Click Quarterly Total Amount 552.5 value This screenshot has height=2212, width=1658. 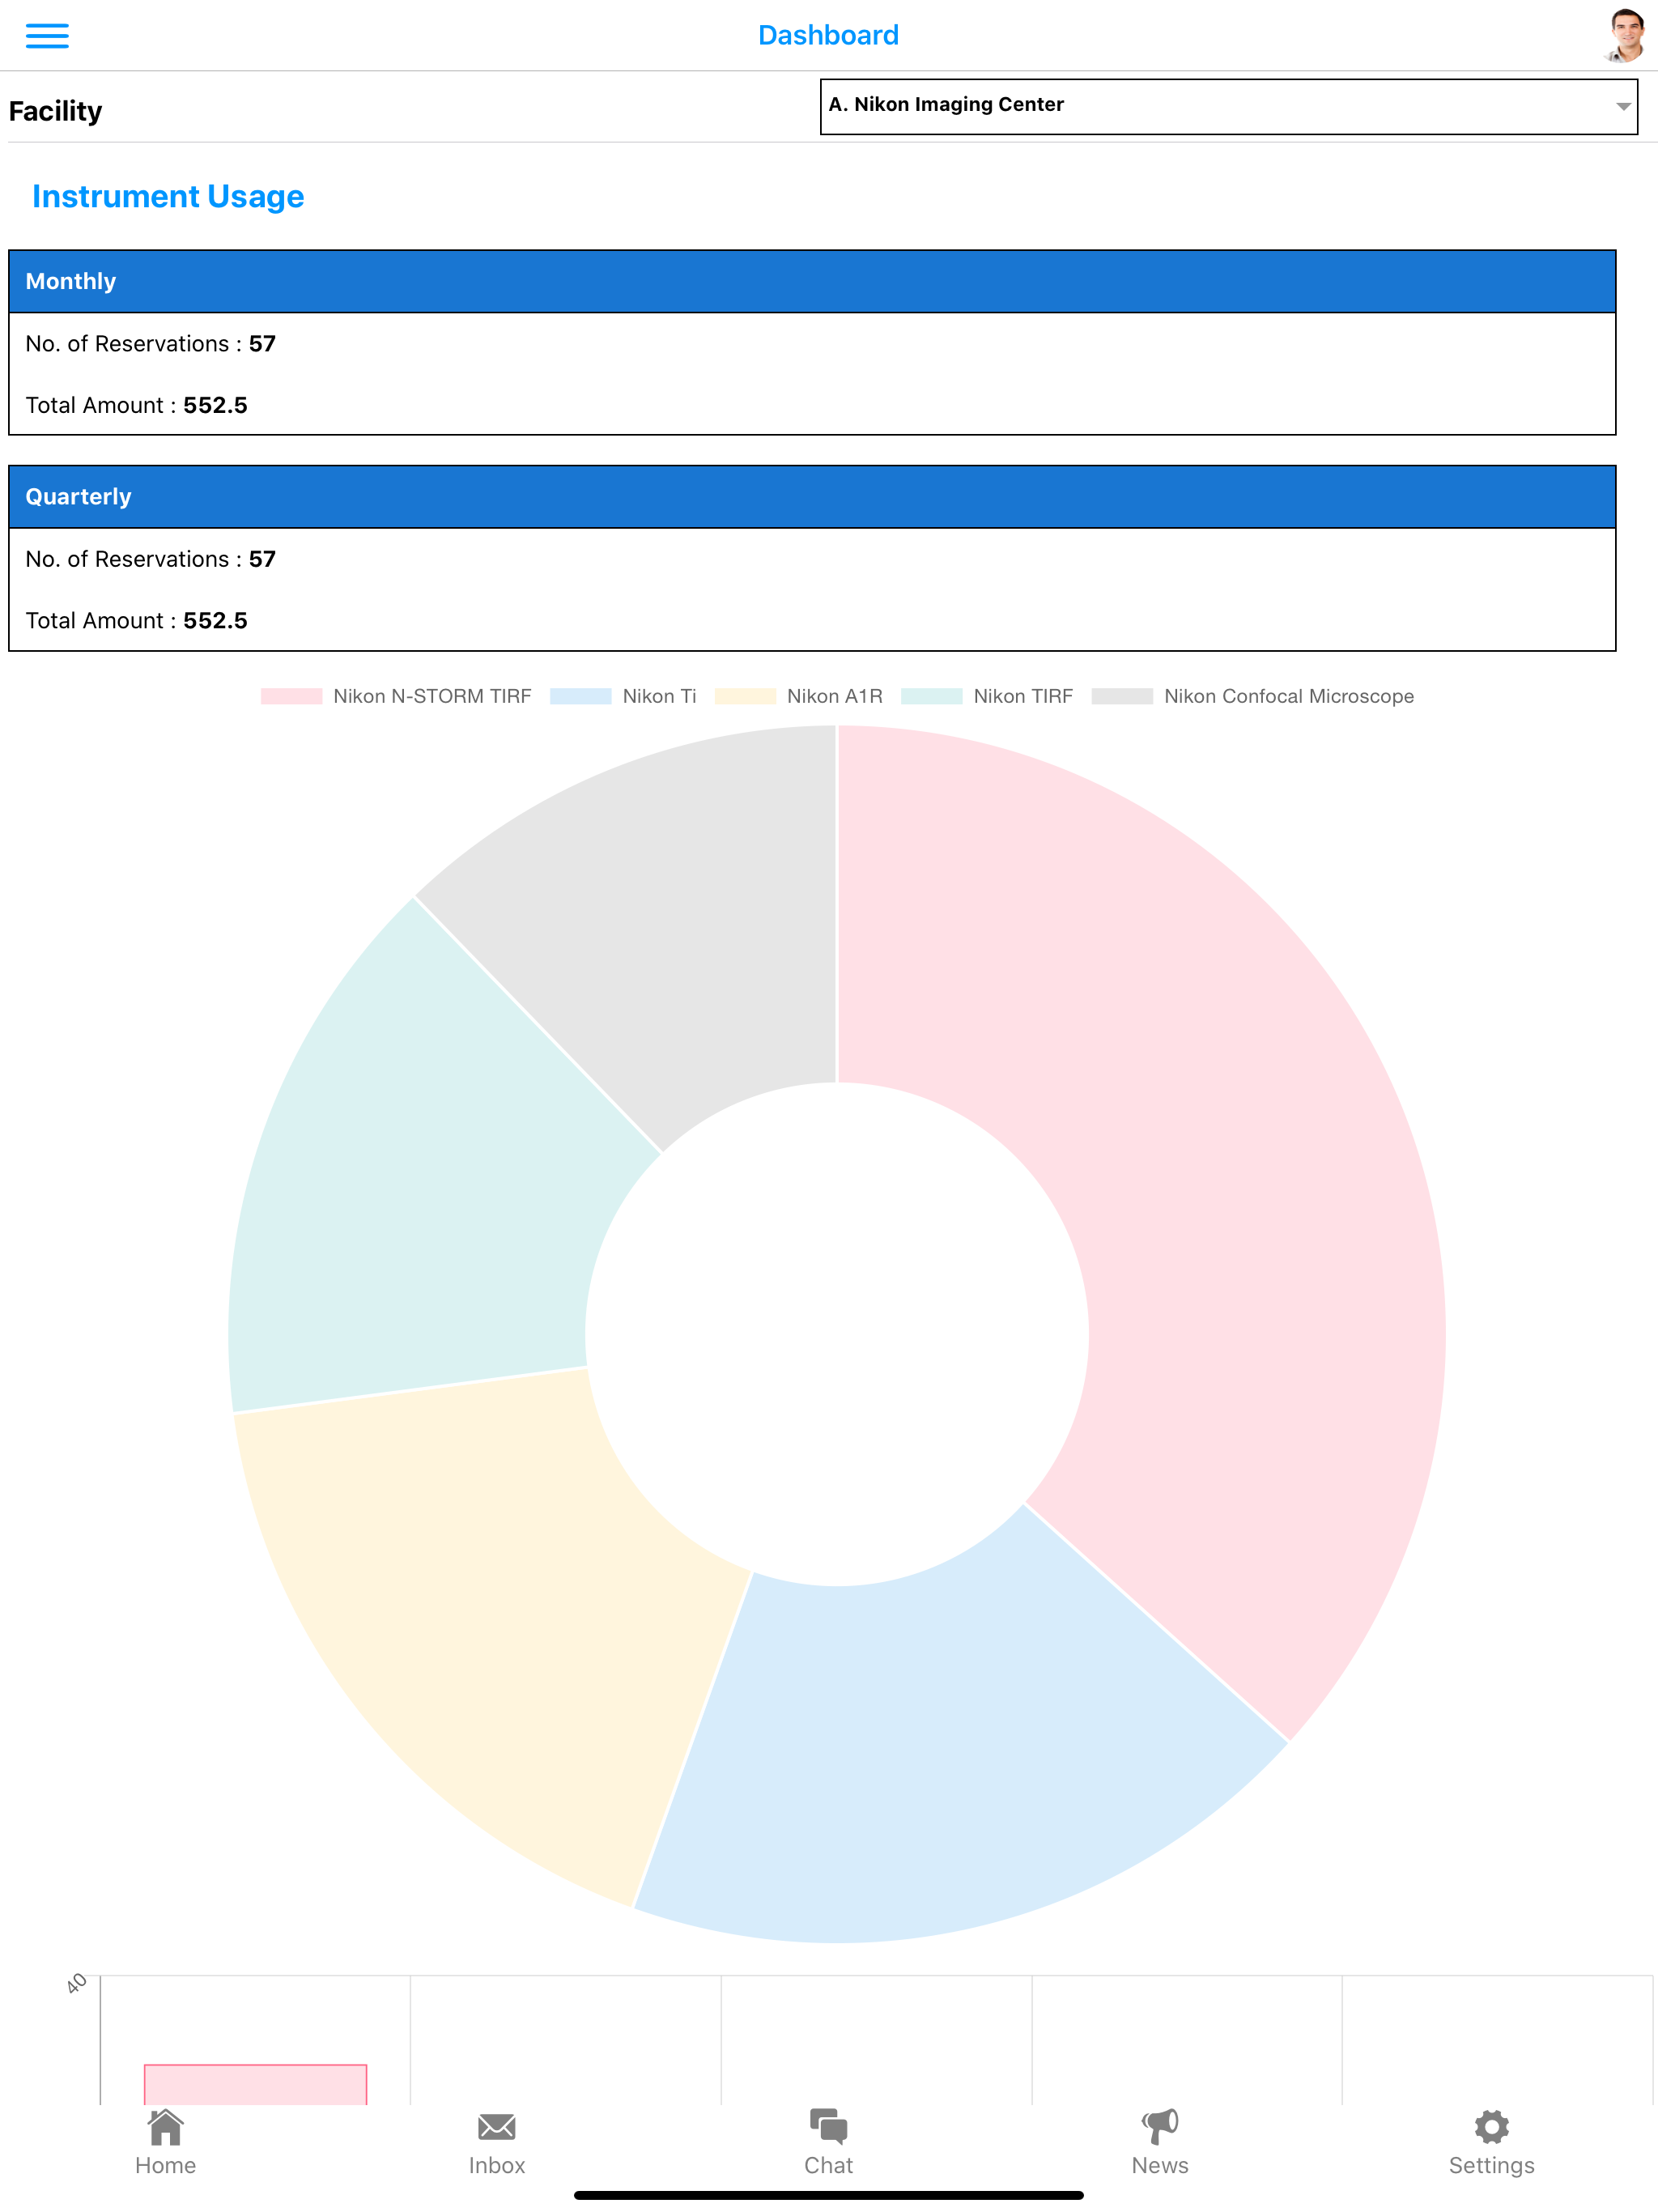click(x=215, y=620)
